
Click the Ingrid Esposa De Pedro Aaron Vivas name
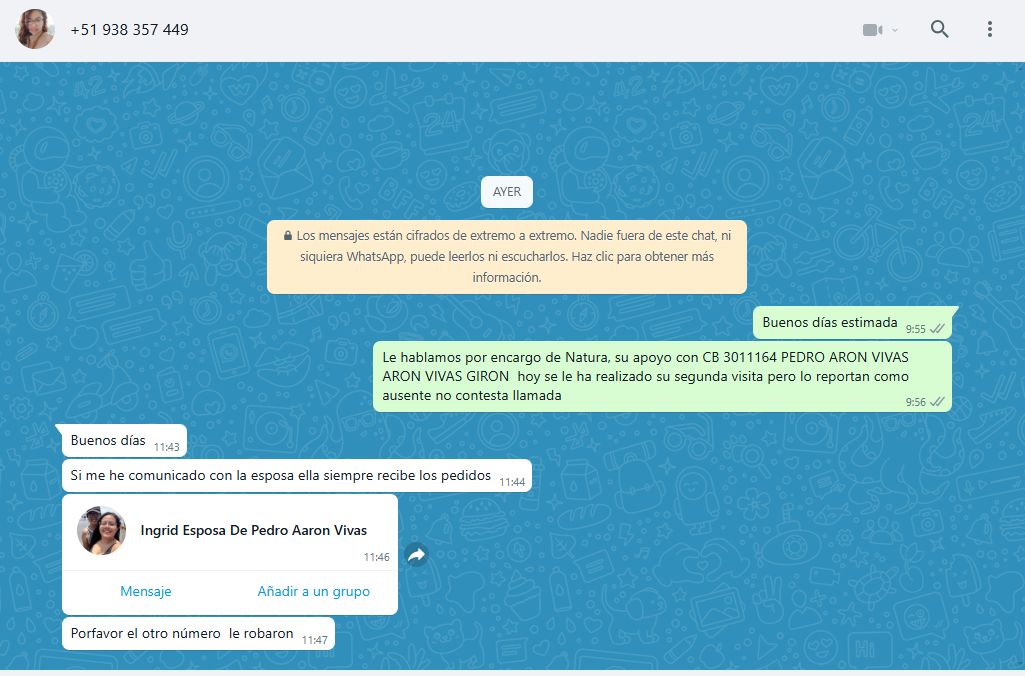253,531
